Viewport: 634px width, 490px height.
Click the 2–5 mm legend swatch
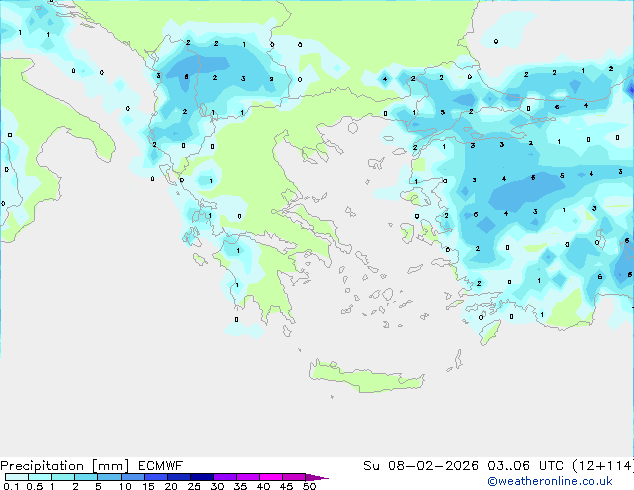(x=86, y=477)
